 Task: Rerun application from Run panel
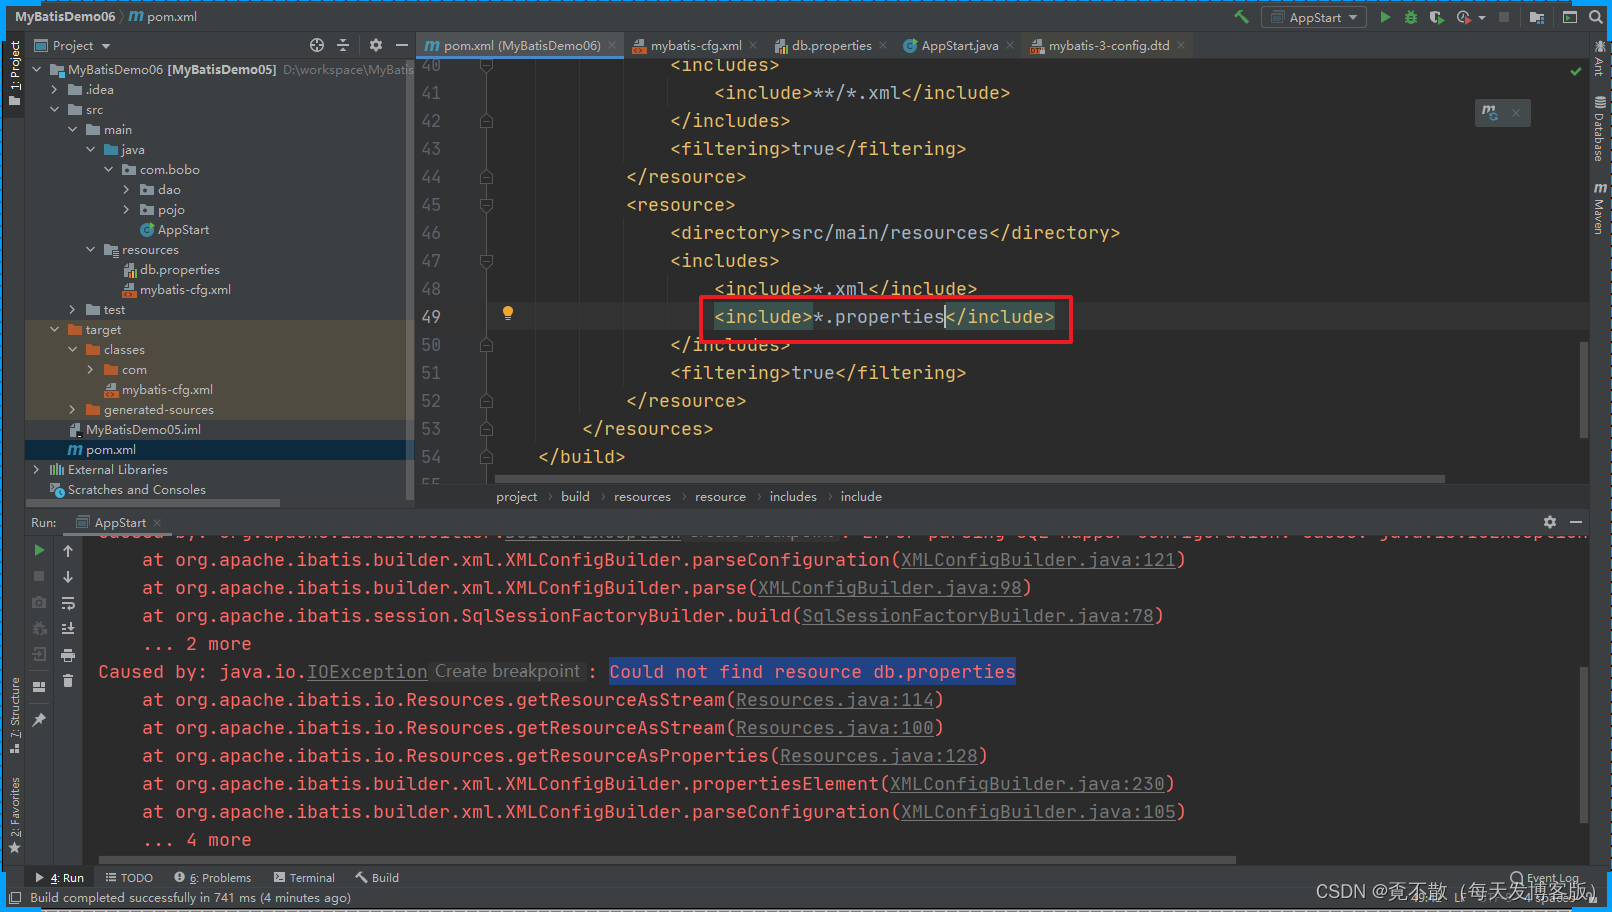(x=39, y=549)
